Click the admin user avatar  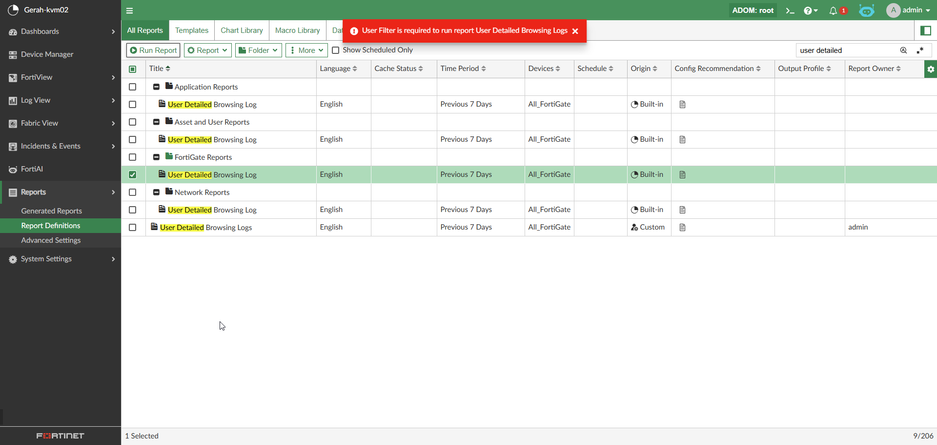click(893, 10)
